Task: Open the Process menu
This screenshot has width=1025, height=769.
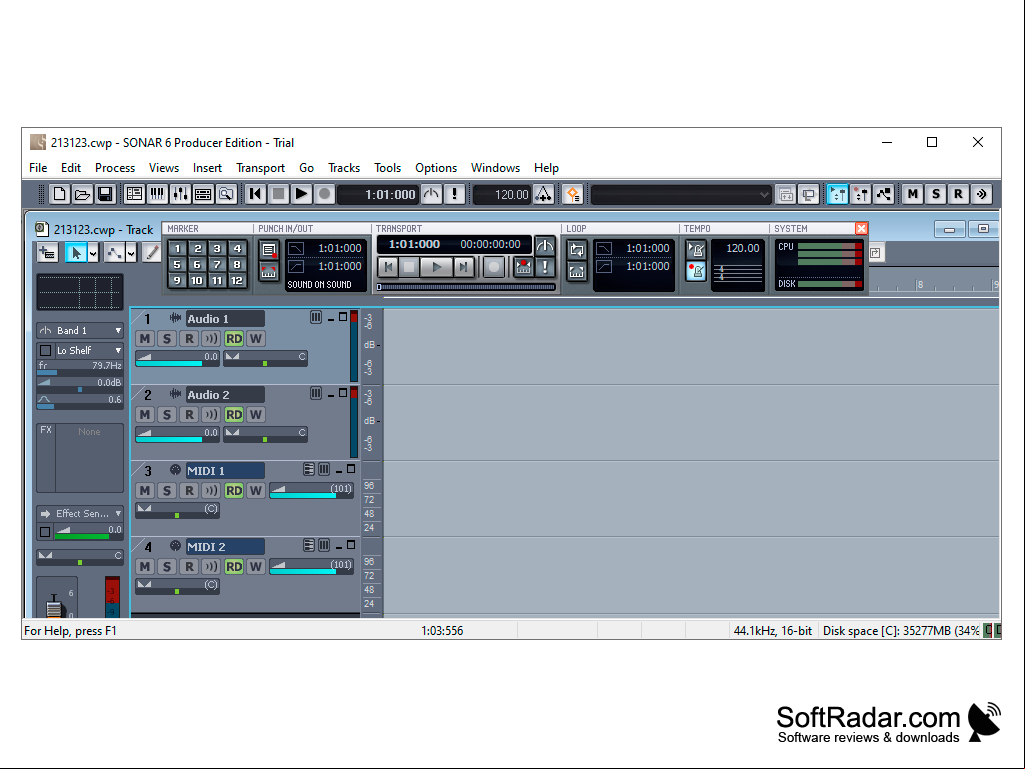Action: pyautogui.click(x=115, y=168)
